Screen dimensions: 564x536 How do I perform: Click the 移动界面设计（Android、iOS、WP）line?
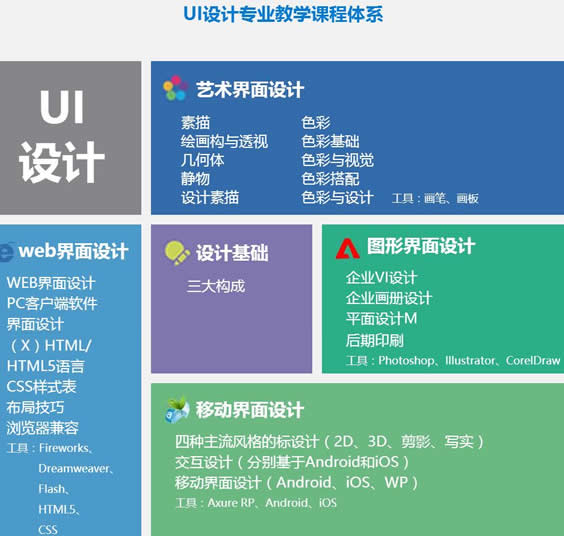coord(296,483)
